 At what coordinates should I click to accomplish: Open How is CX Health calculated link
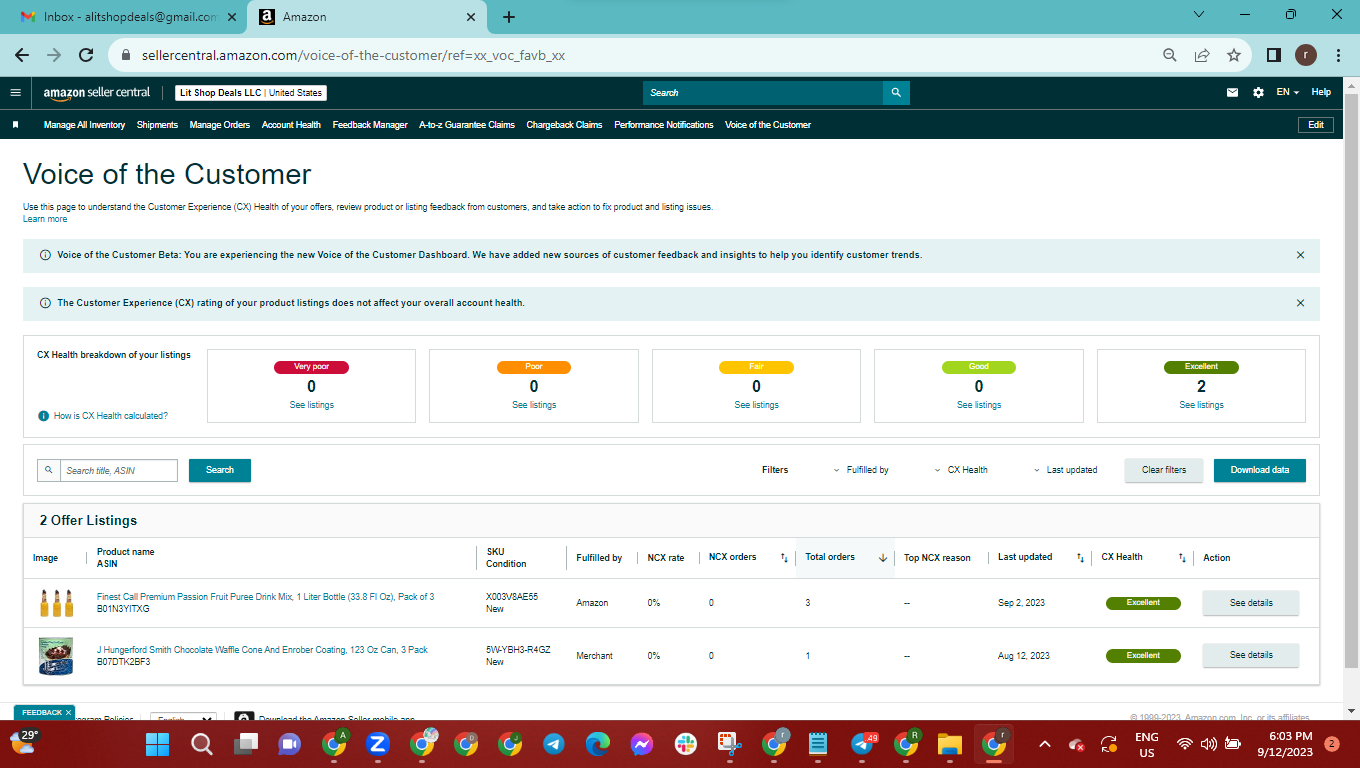[x=111, y=416]
